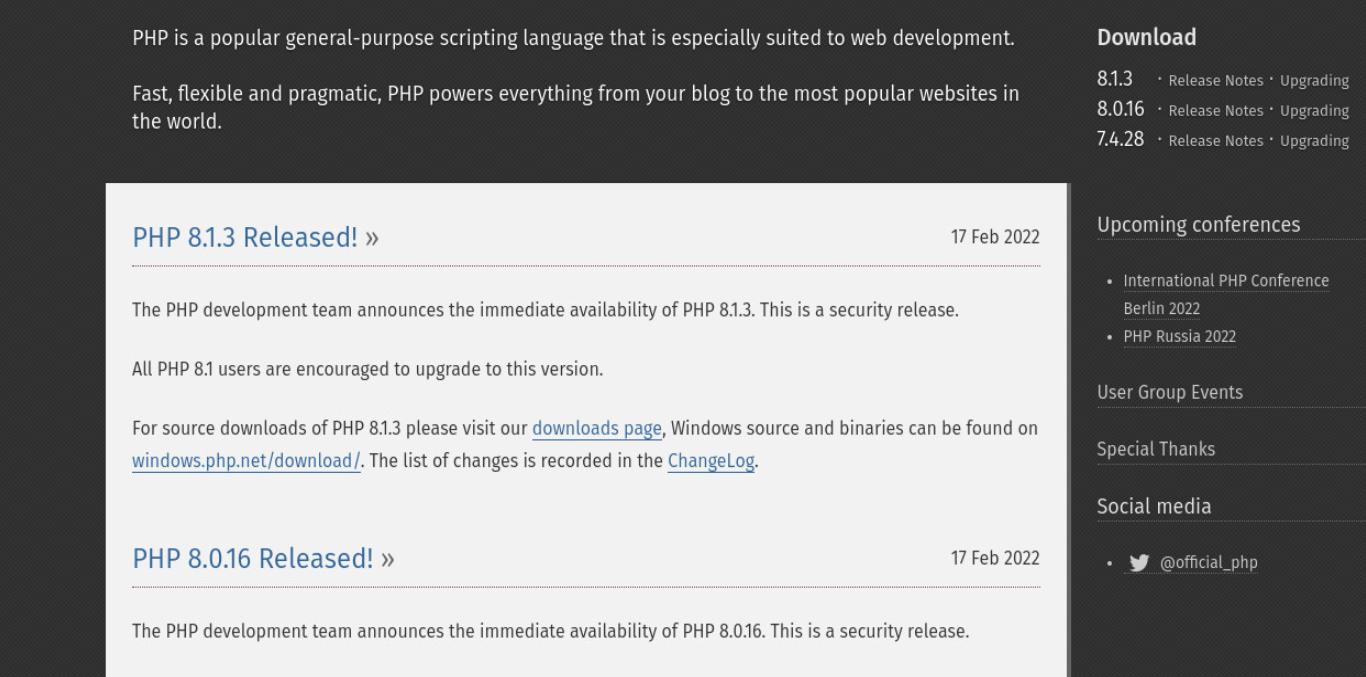Open PHP Russia 2022 conference link
This screenshot has height=677, width=1366.
[1180, 337]
